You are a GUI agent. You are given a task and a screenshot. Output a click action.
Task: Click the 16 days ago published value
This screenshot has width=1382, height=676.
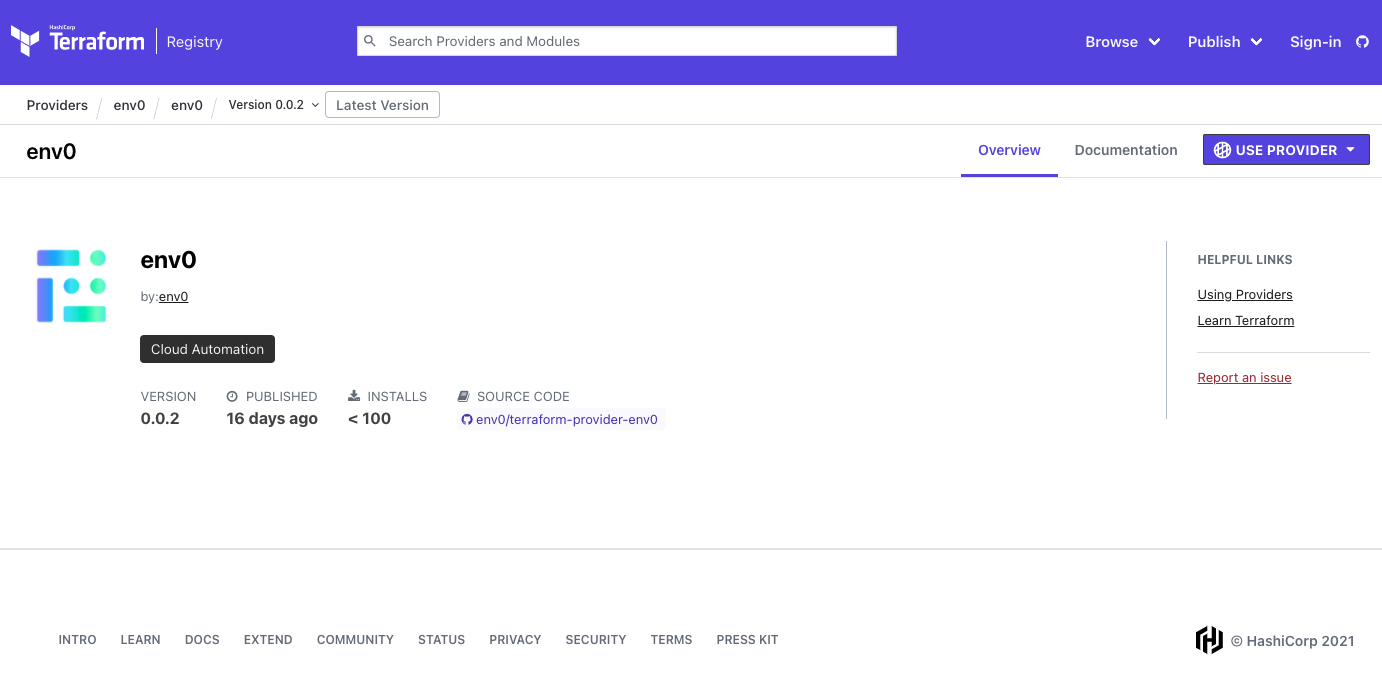(x=272, y=419)
